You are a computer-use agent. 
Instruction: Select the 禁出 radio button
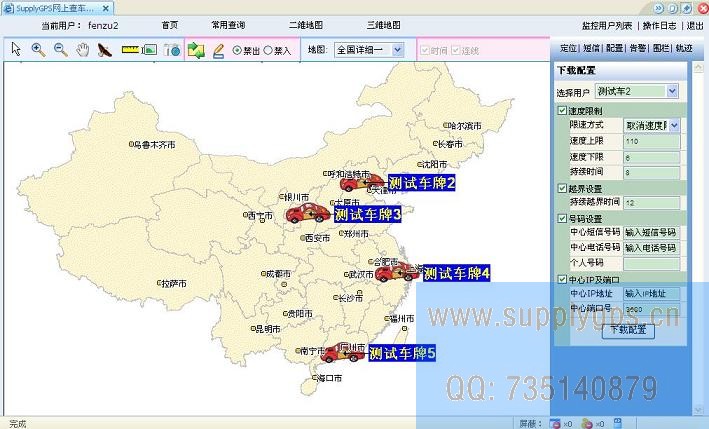coord(236,49)
